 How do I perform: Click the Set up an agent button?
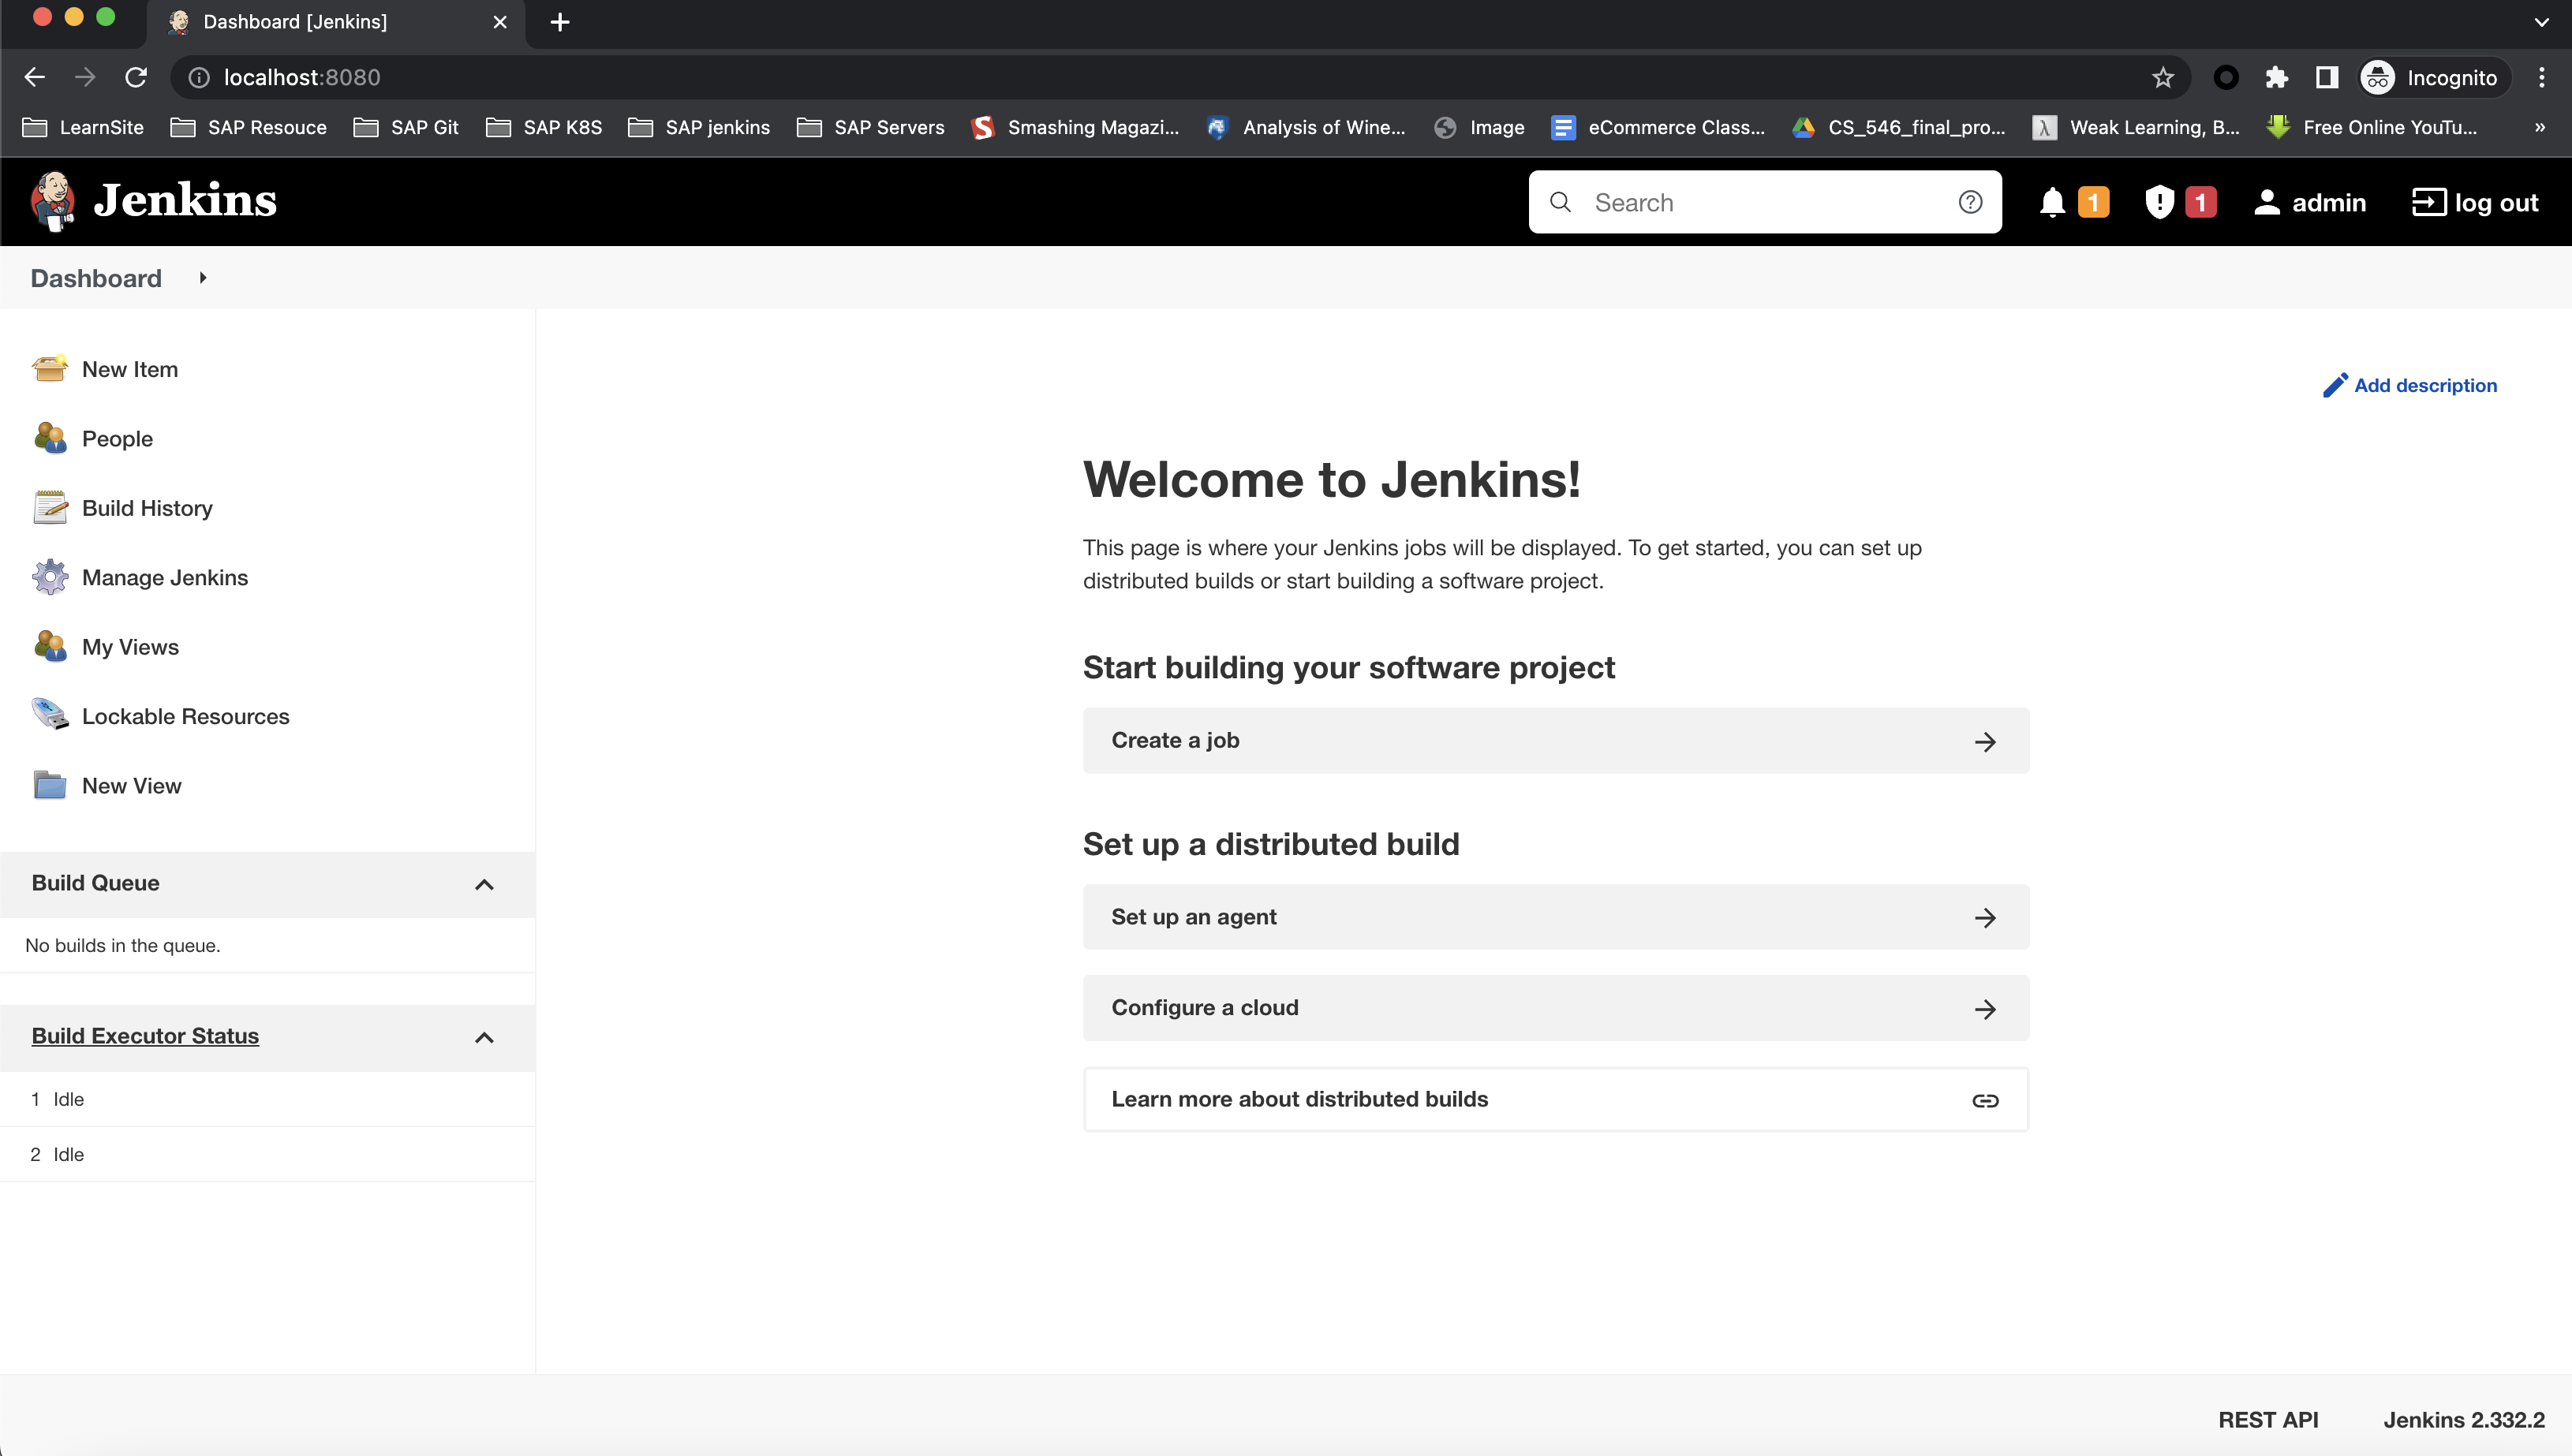(x=1555, y=917)
